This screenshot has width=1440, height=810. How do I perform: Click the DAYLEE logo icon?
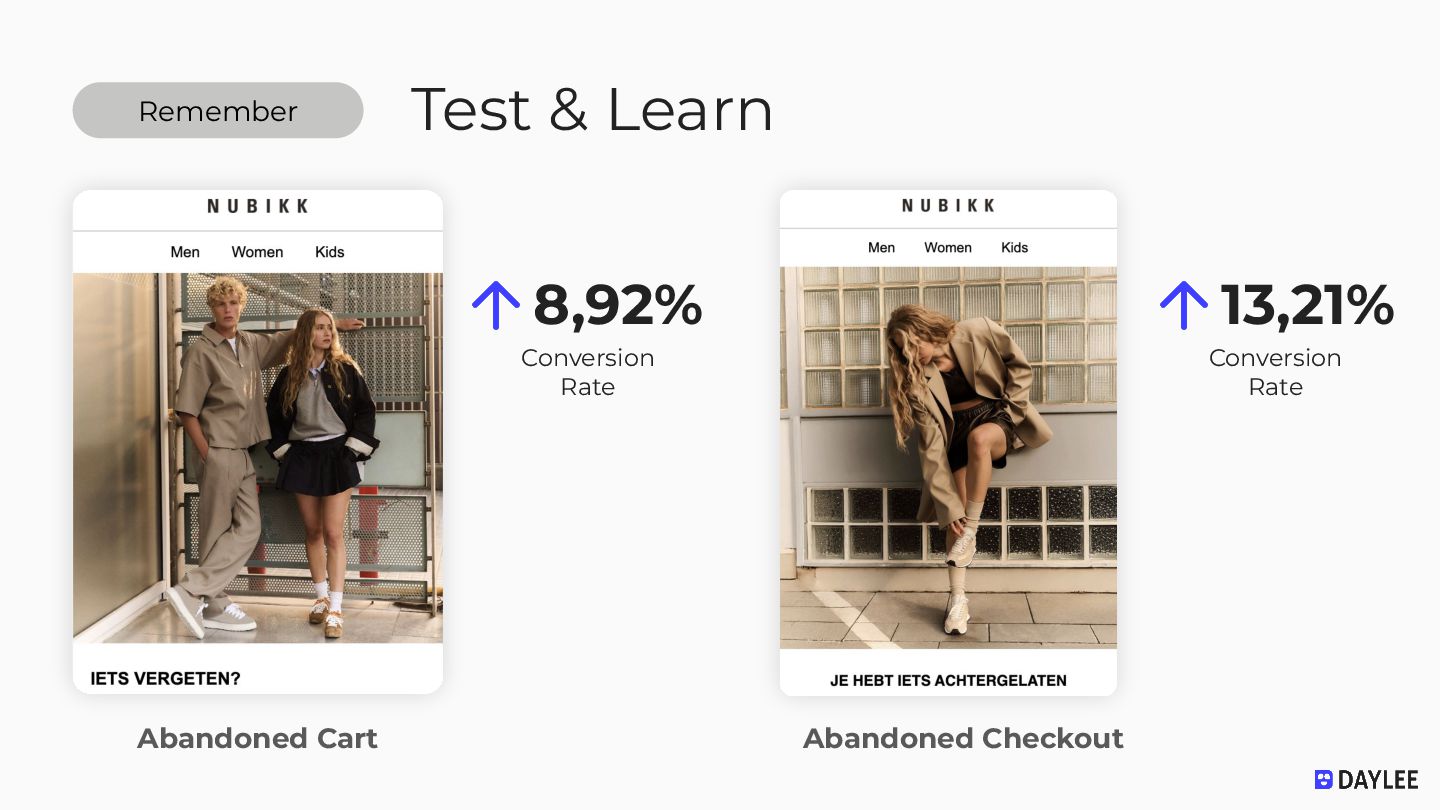point(1324,780)
